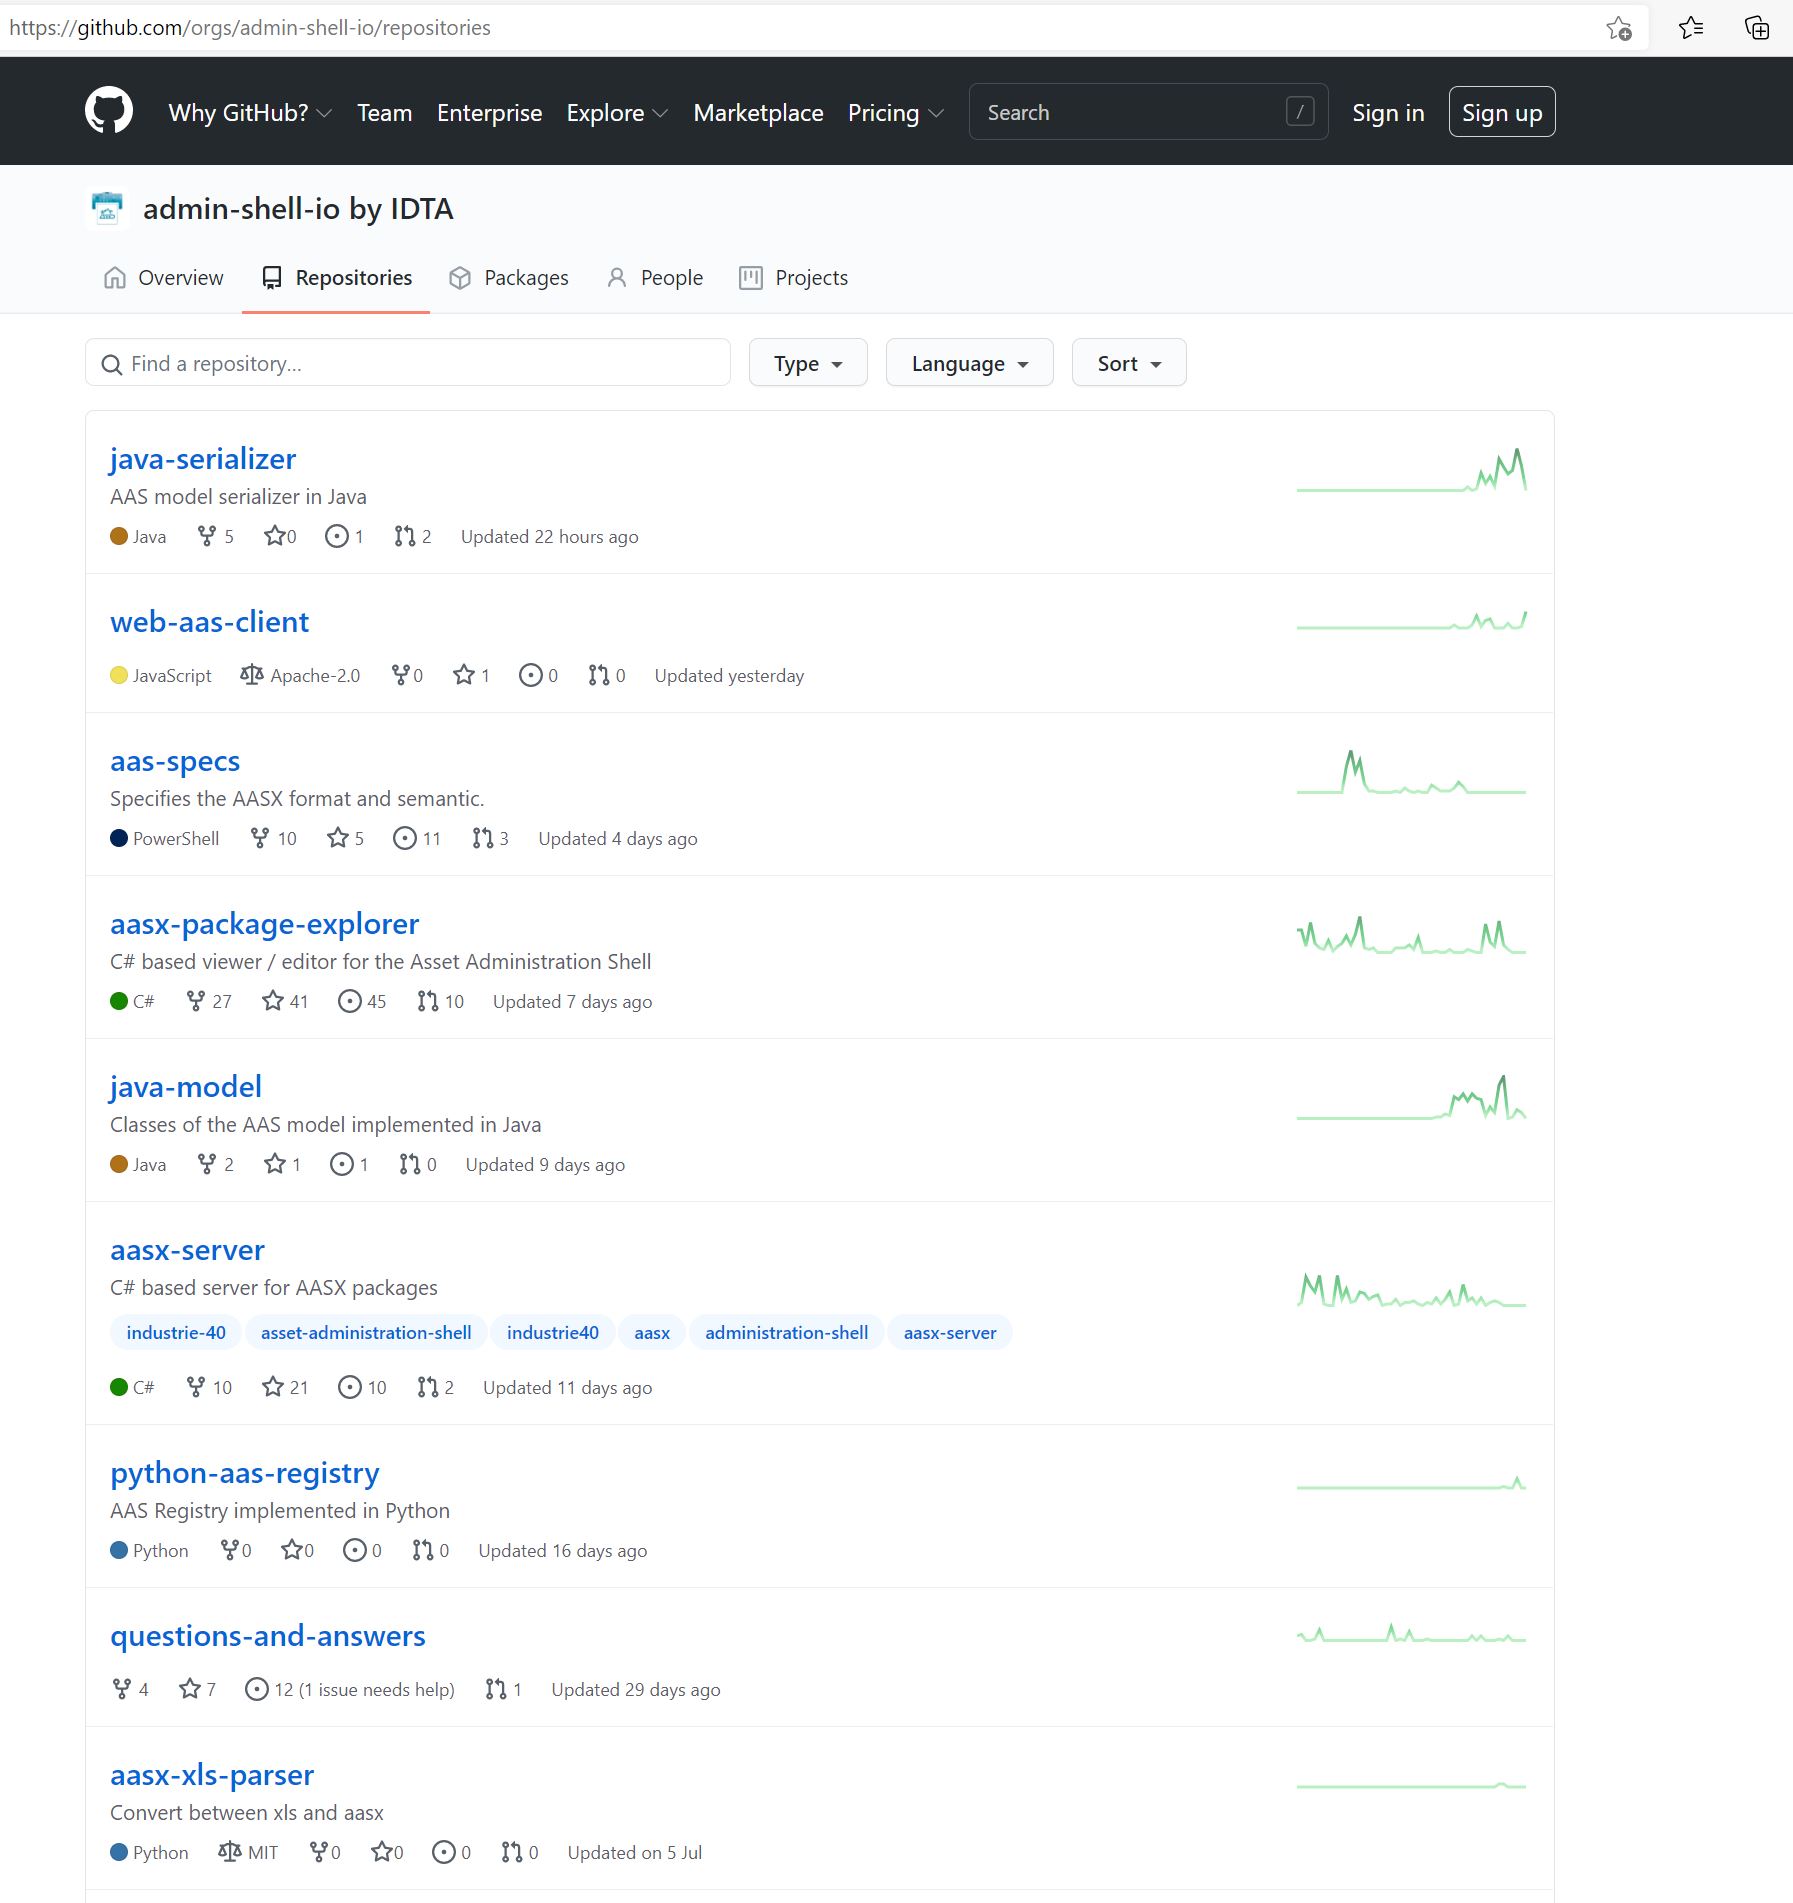The width and height of the screenshot is (1793, 1903).
Task: Click the java-serializer star icon
Action: (274, 537)
